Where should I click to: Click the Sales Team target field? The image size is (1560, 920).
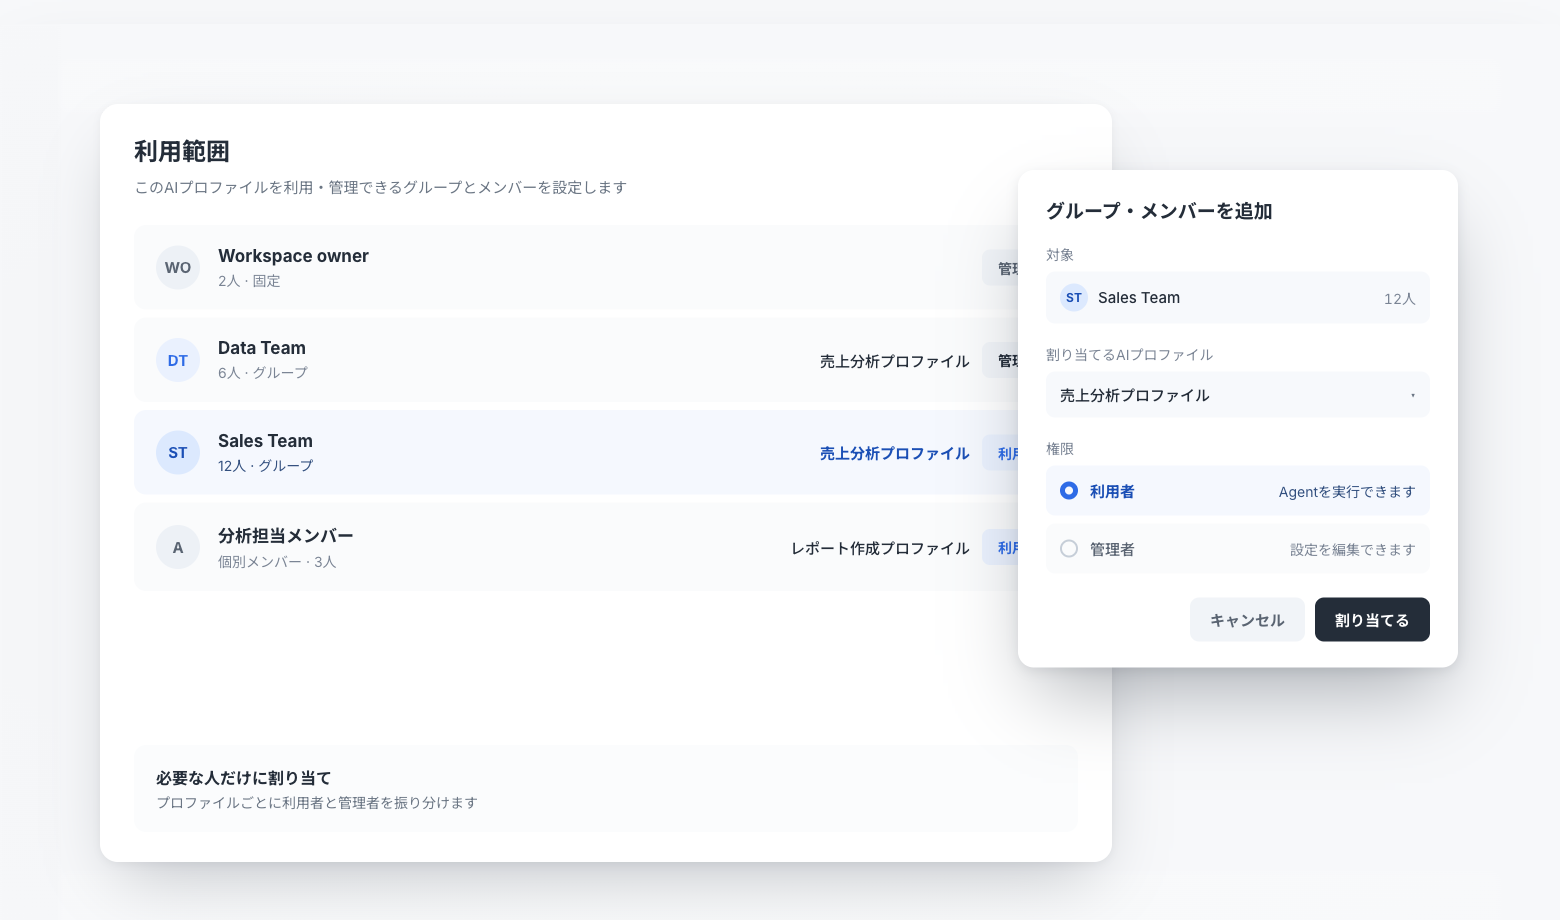tap(1238, 298)
